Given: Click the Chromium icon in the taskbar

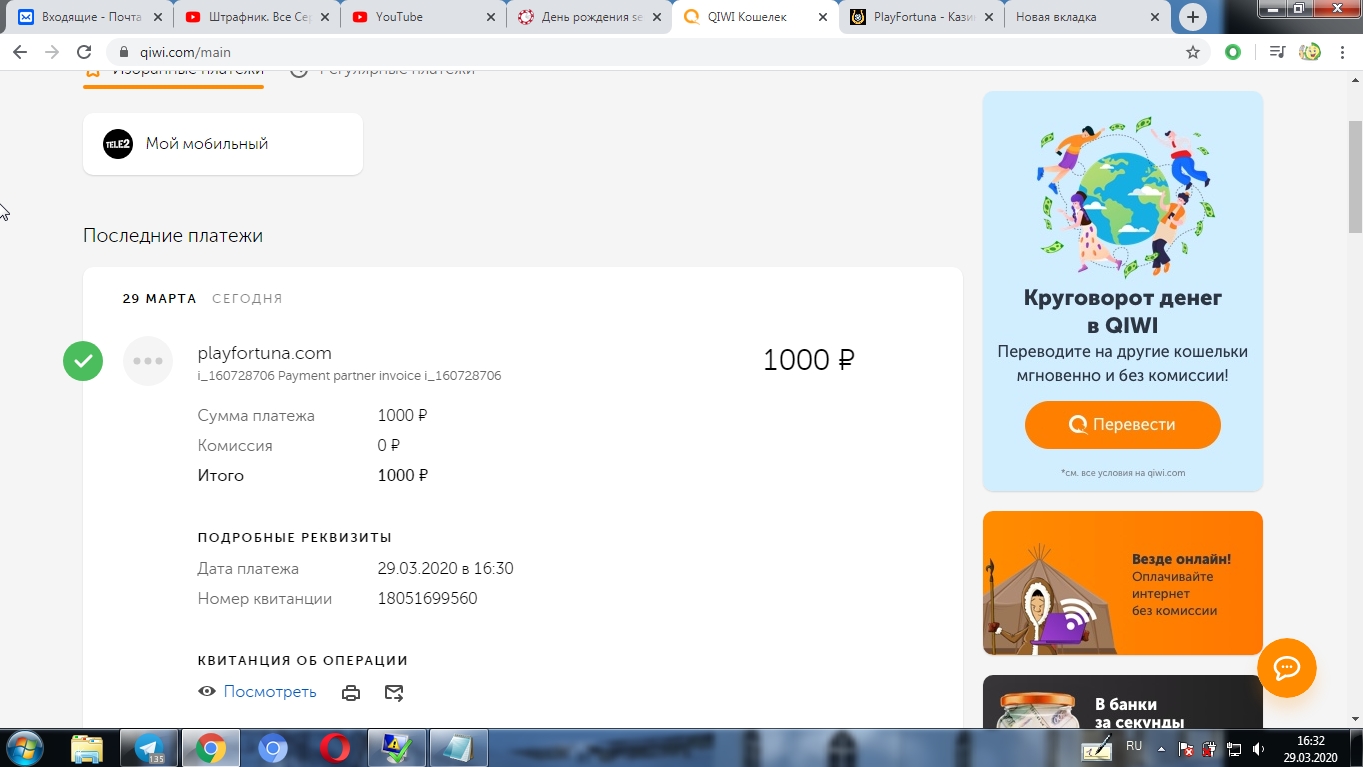Looking at the screenshot, I should coord(273,748).
